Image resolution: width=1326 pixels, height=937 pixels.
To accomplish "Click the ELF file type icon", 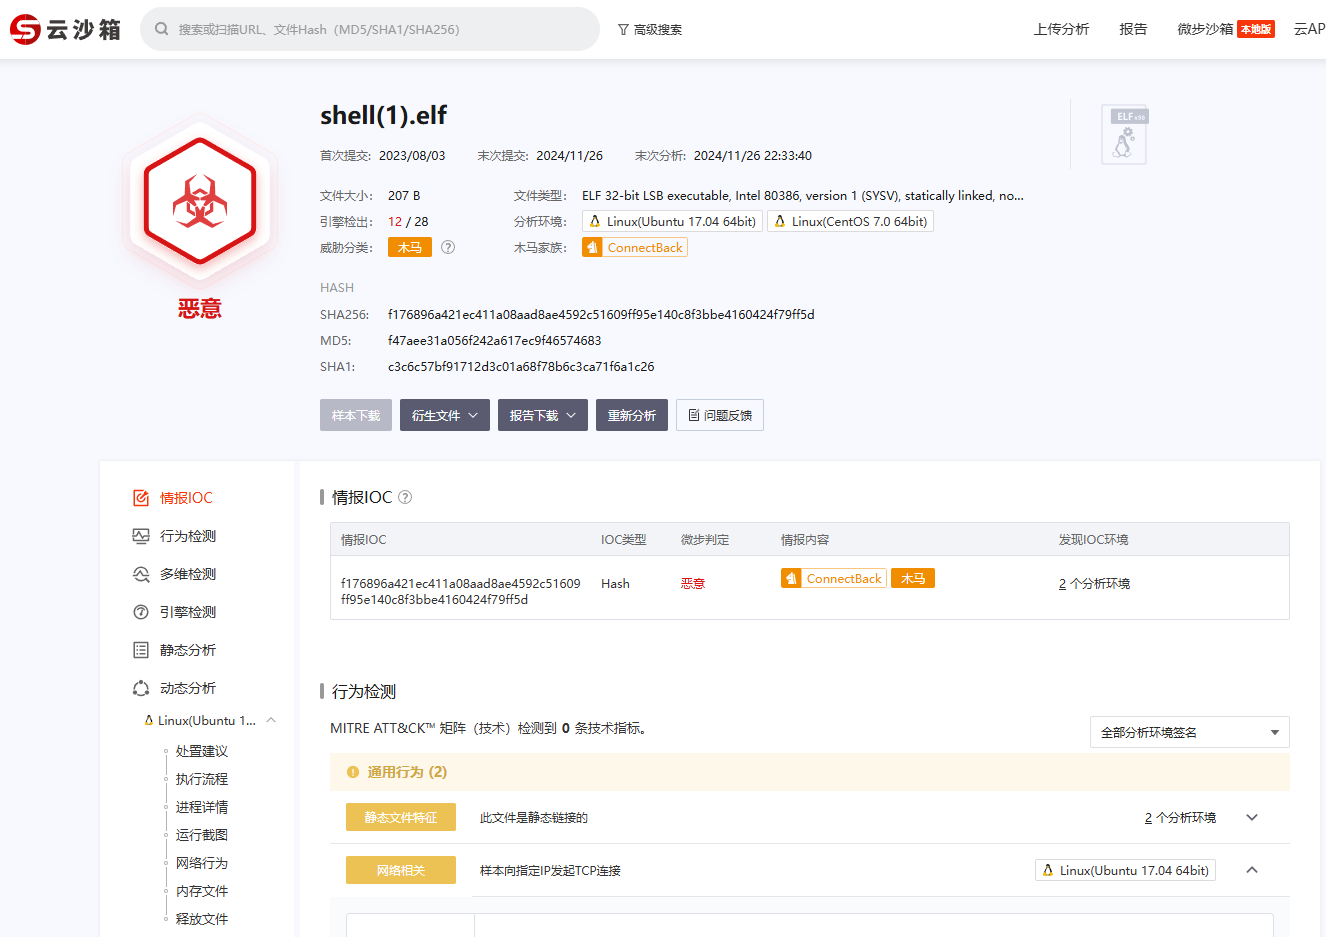I will pyautogui.click(x=1124, y=134).
